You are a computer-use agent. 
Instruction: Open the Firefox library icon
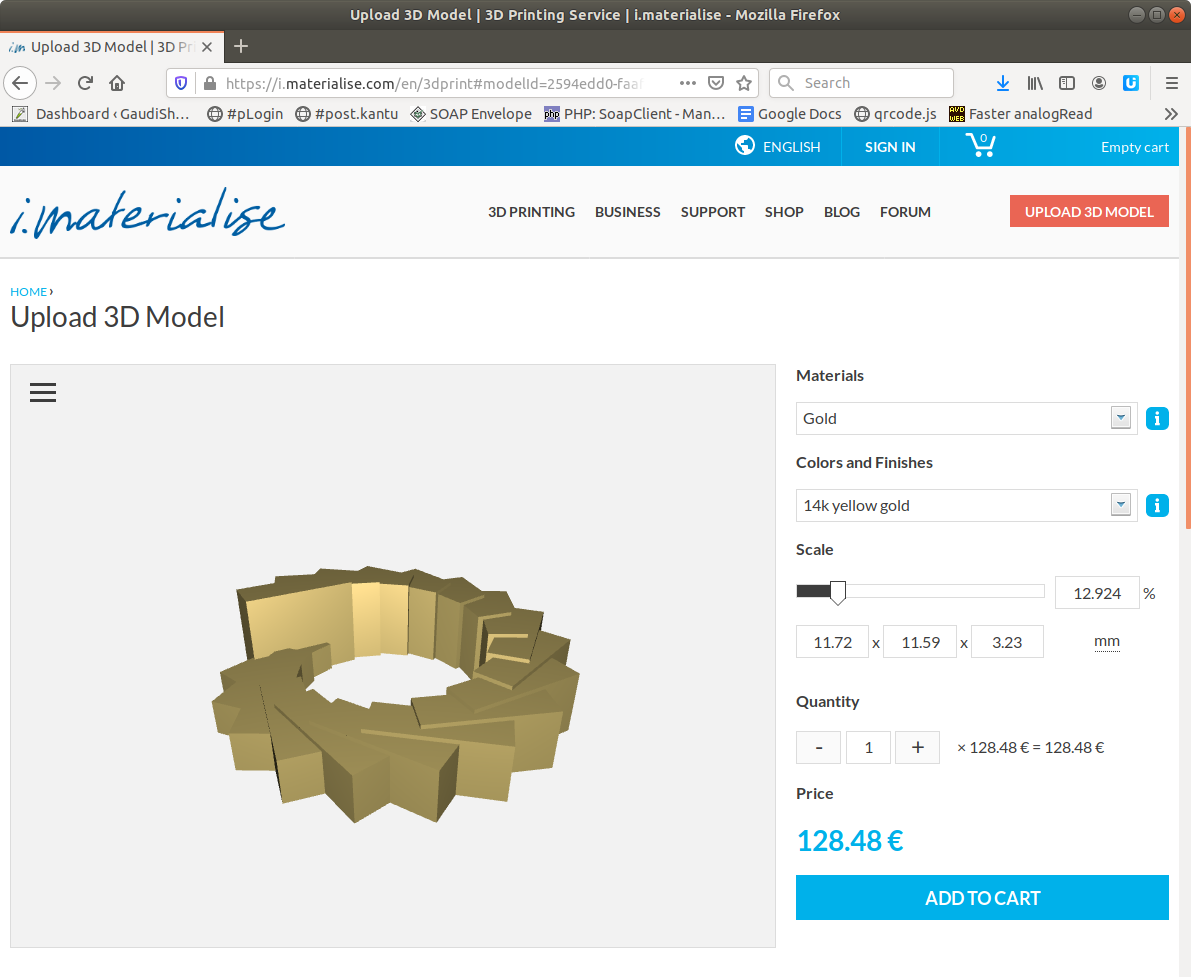[1035, 83]
